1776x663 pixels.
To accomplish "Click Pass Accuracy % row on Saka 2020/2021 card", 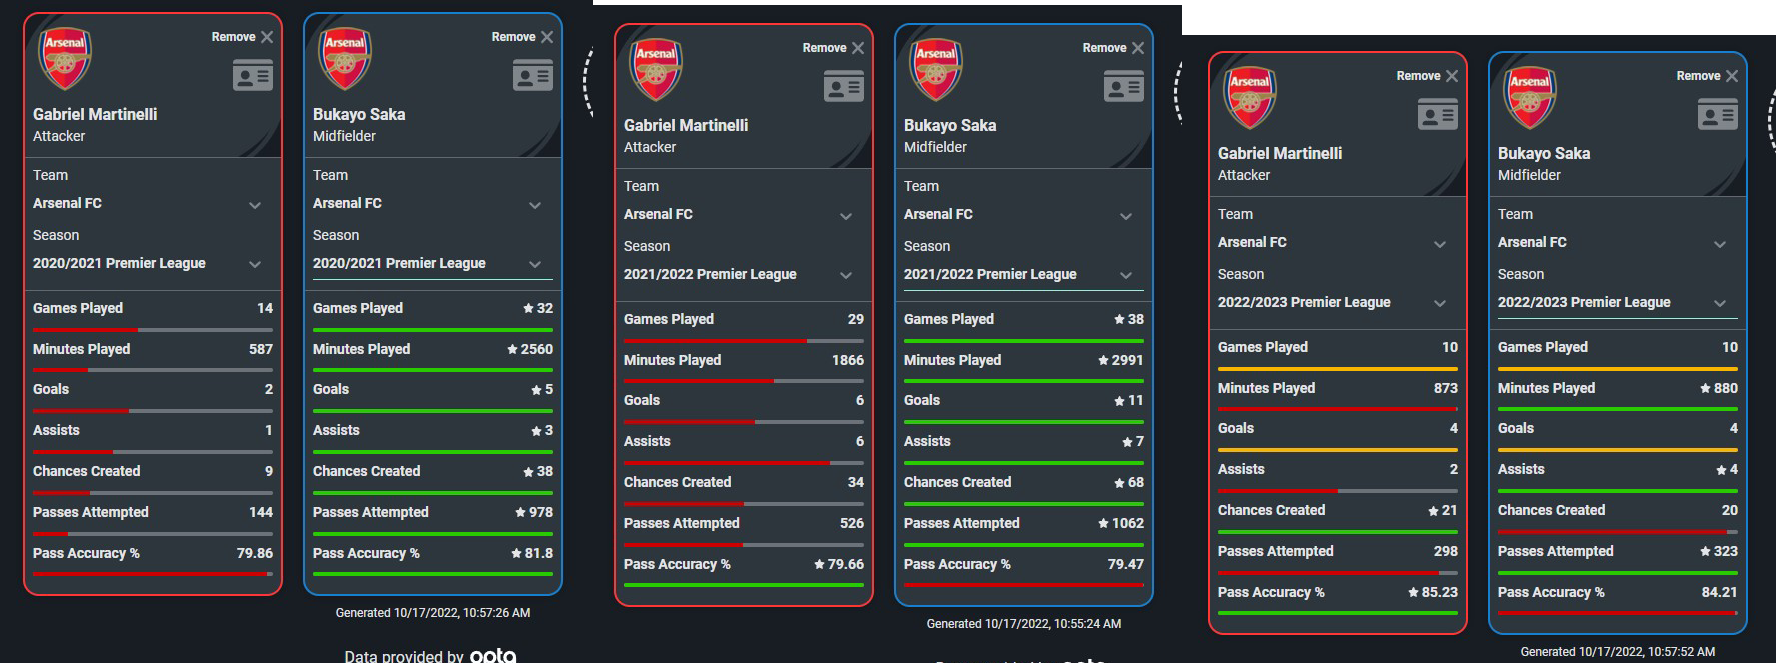I will point(432,553).
